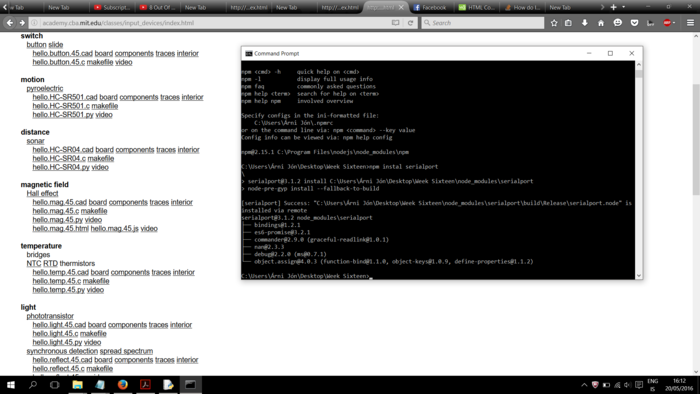This screenshot has width=700, height=394.
Task: Open File Explorer from taskbar
Action: [x=77, y=385]
